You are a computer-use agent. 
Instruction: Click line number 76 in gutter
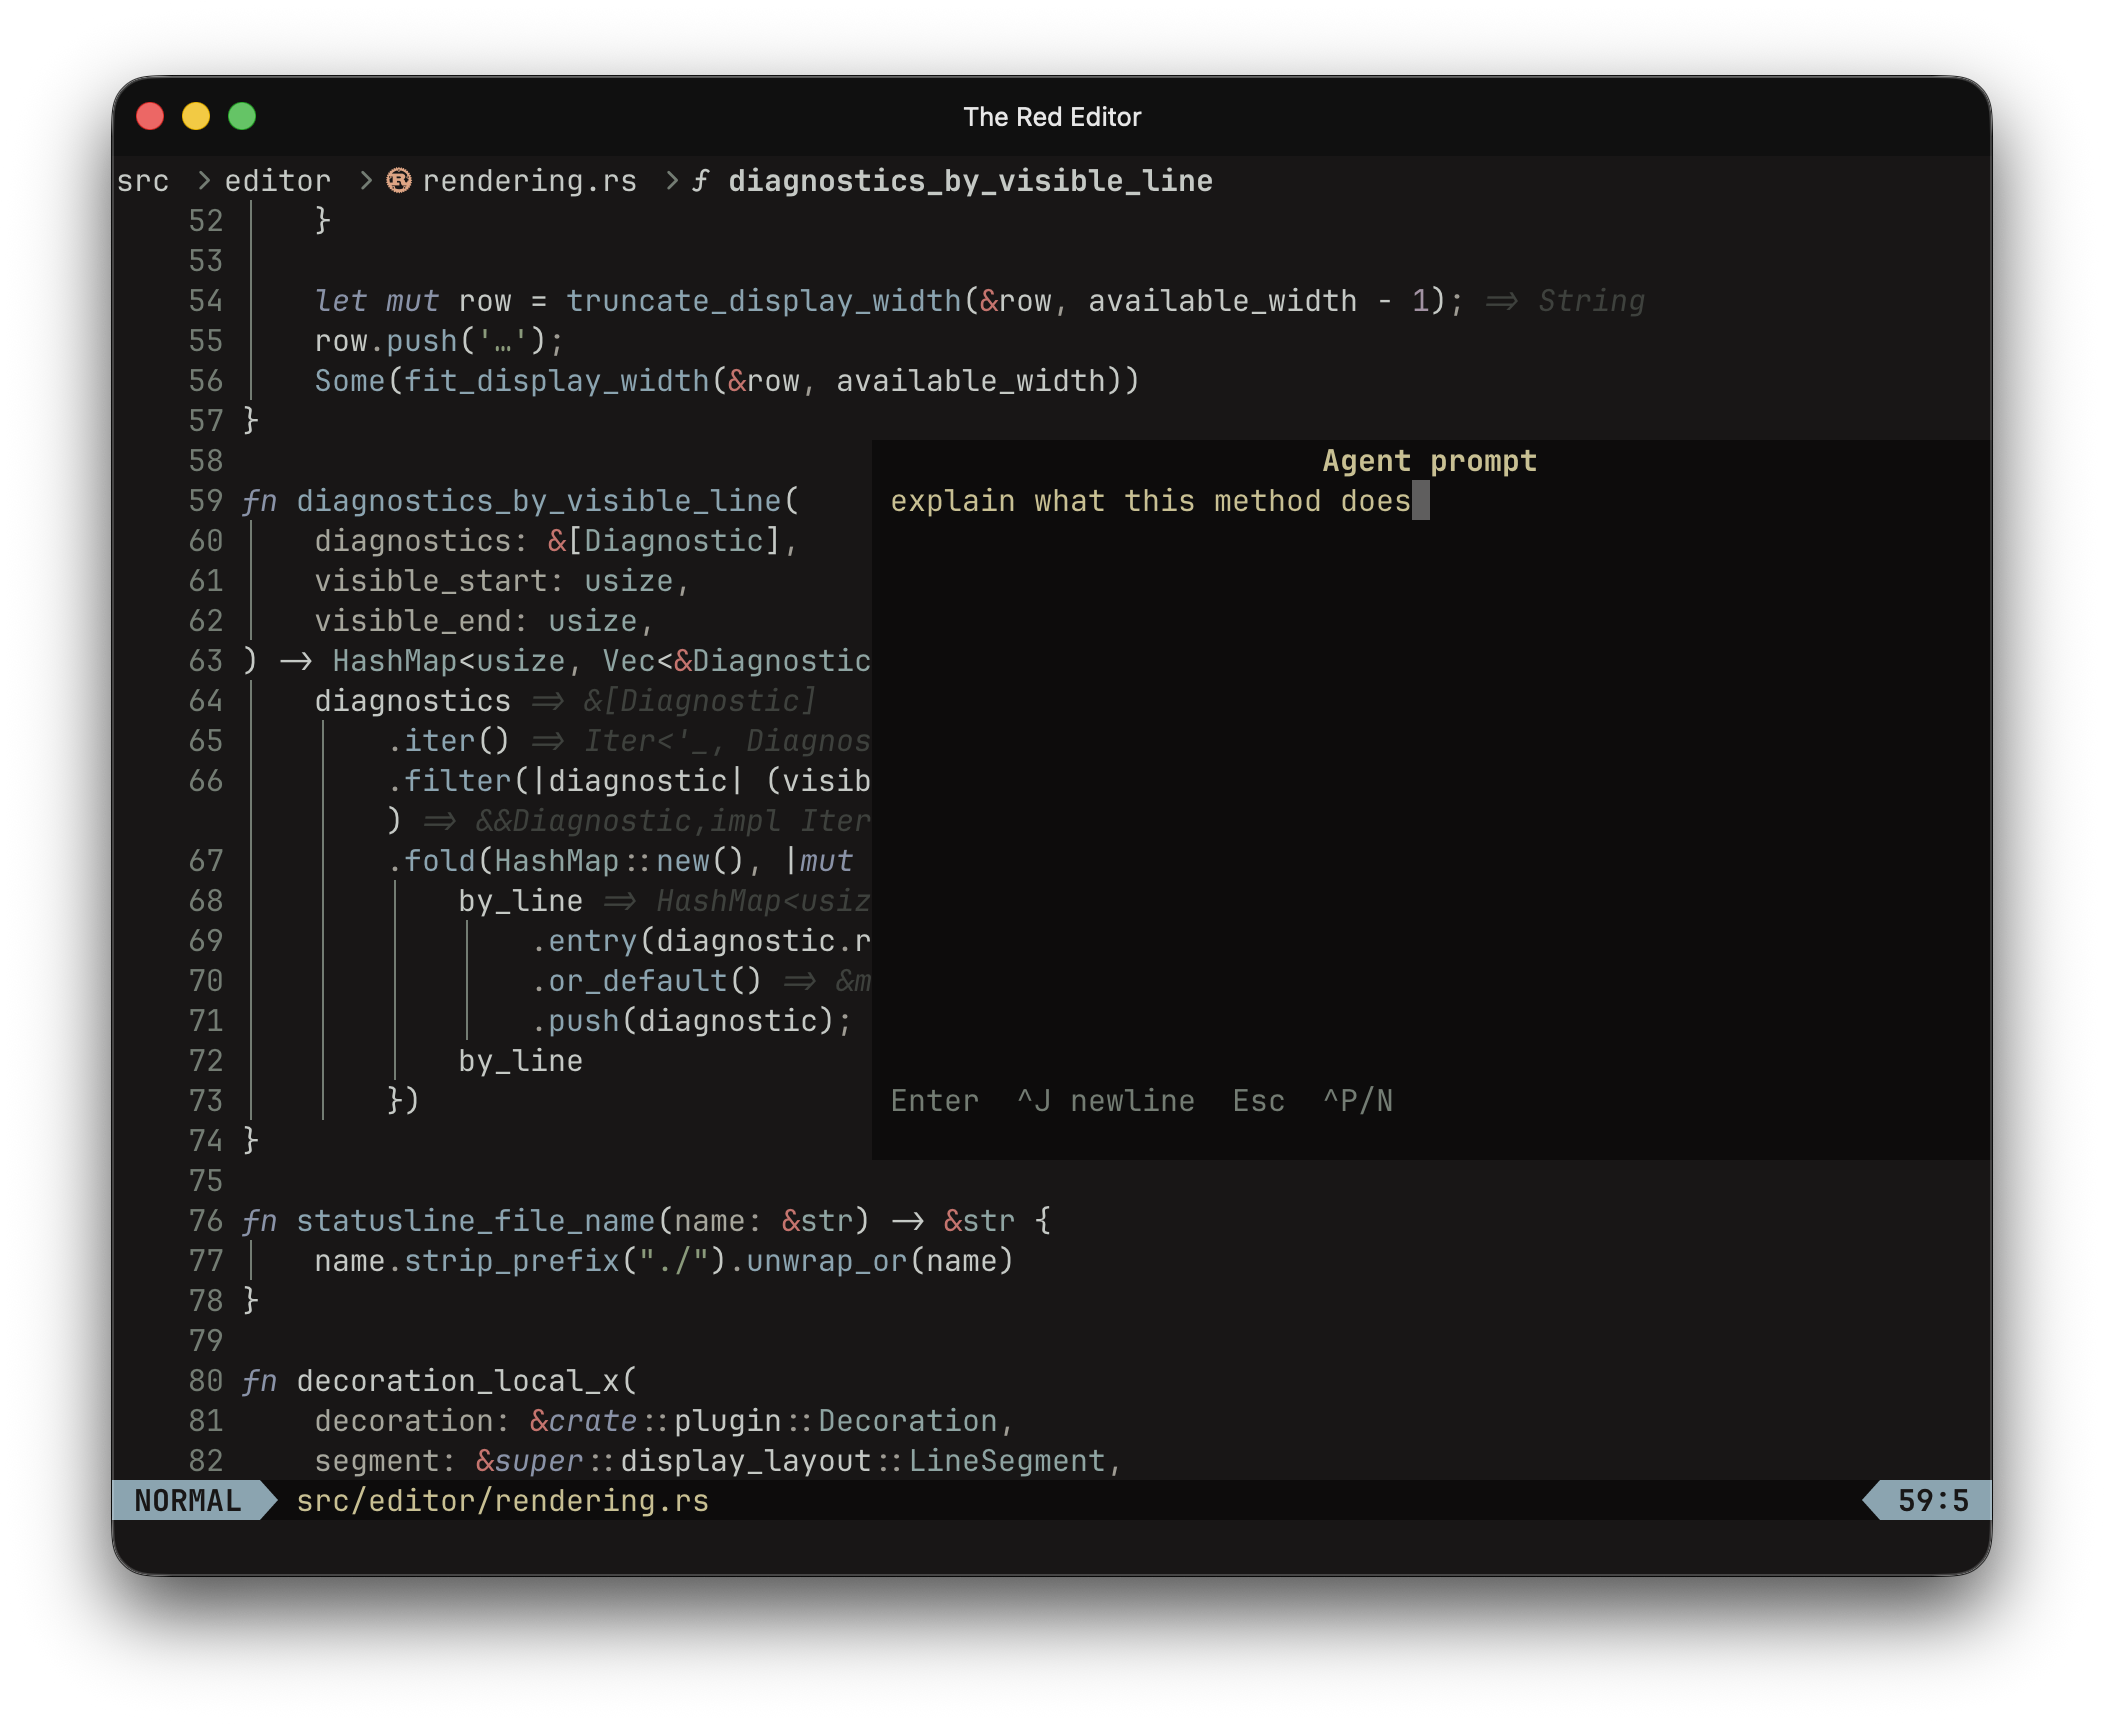point(205,1221)
